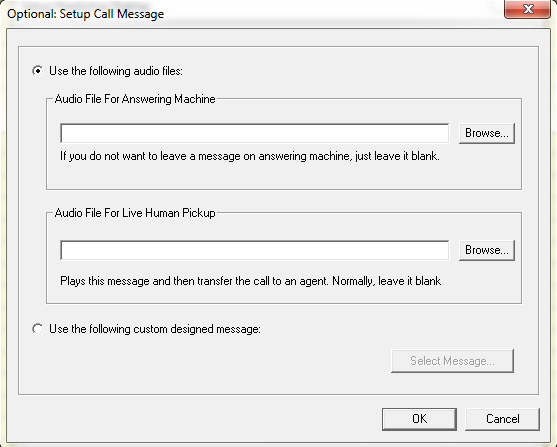Confirm the dialog with OK
This screenshot has height=447, width=557.
[x=420, y=419]
